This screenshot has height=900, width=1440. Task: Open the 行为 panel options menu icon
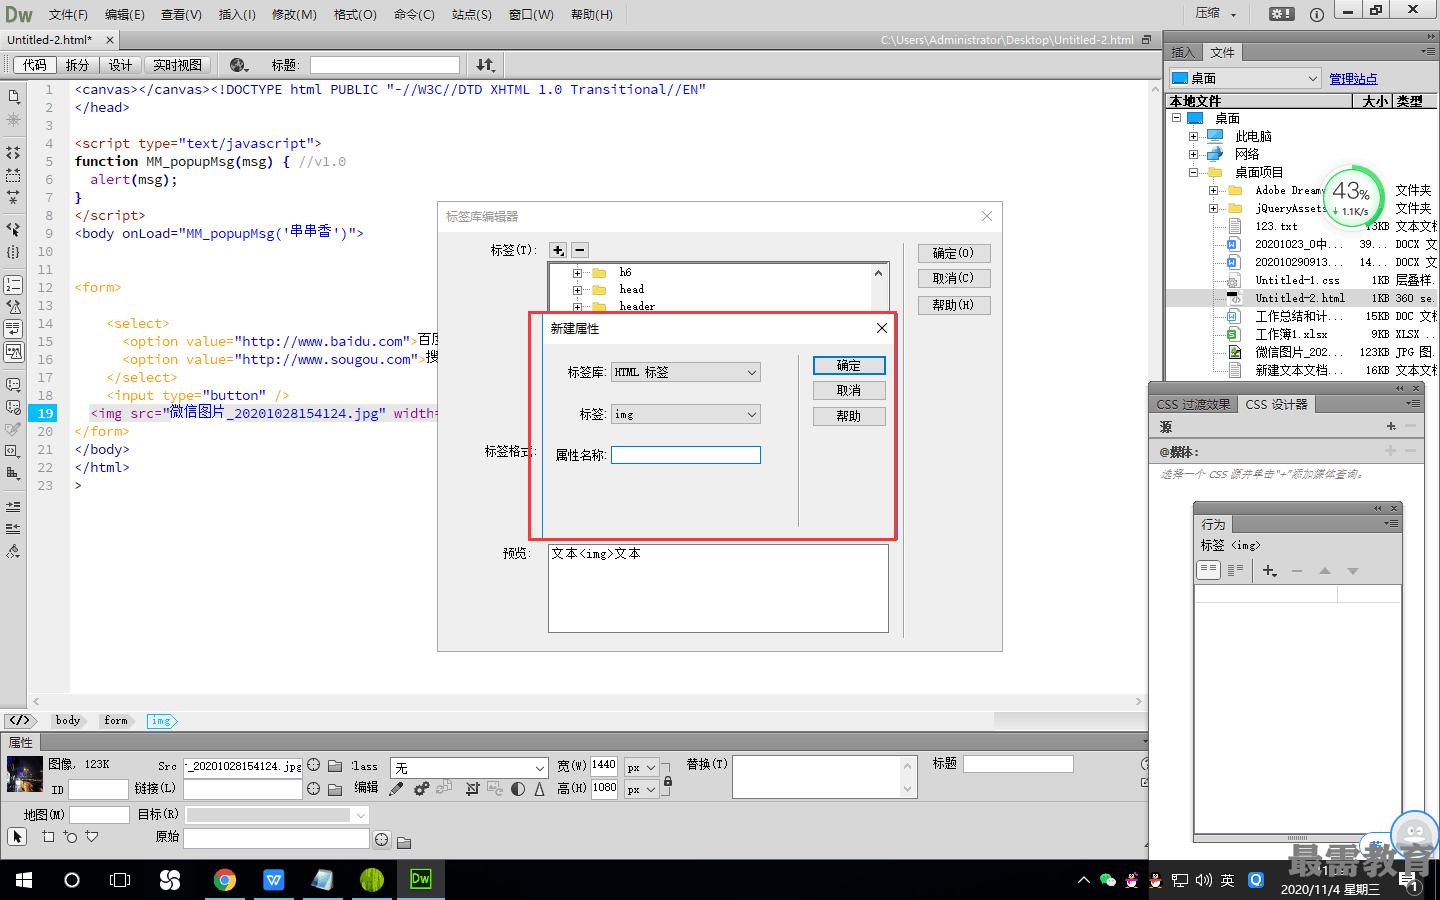1391,523
